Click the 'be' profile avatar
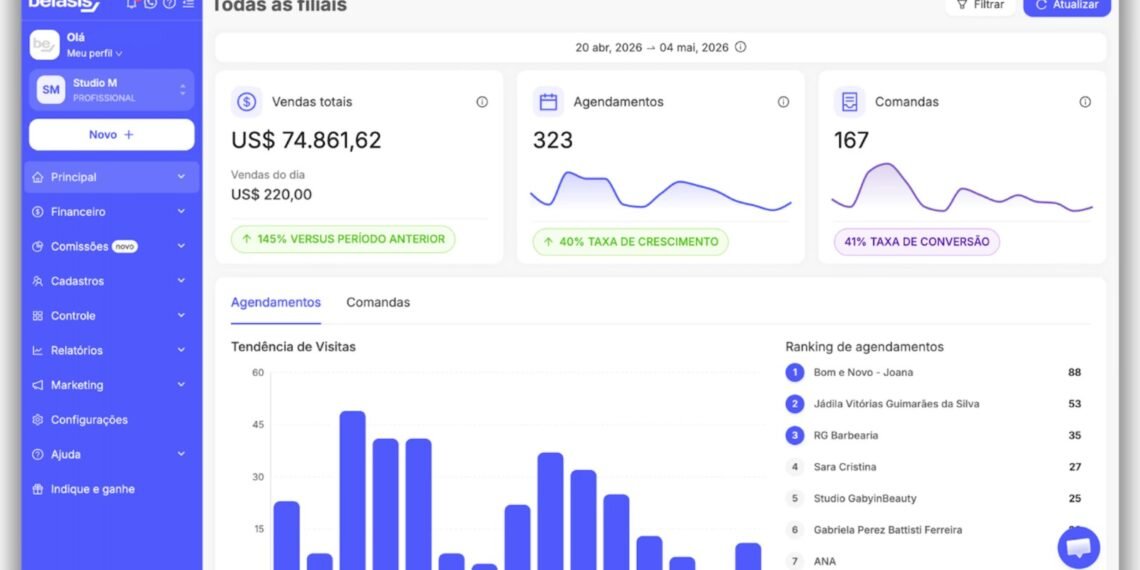 45,45
